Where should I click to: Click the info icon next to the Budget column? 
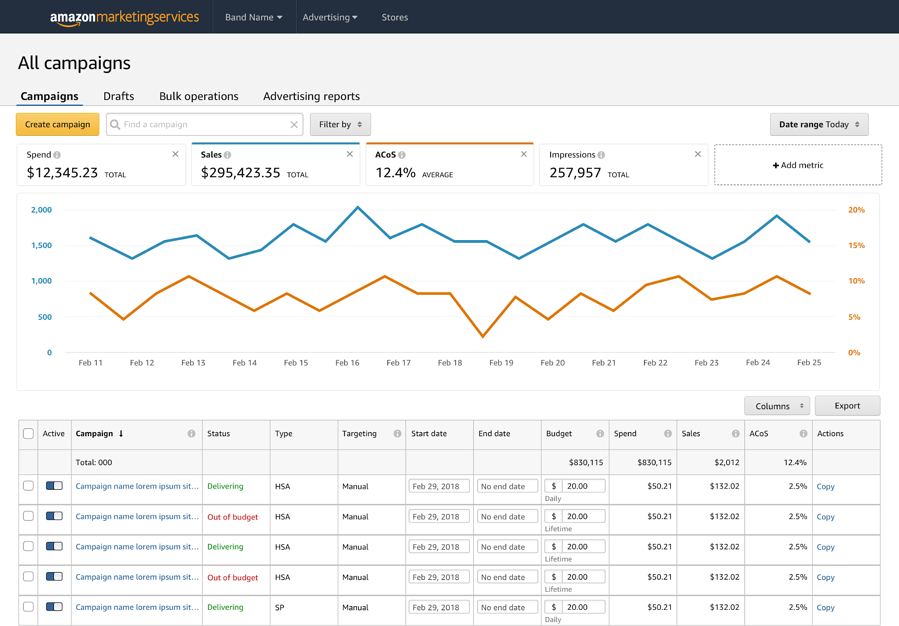coord(600,434)
